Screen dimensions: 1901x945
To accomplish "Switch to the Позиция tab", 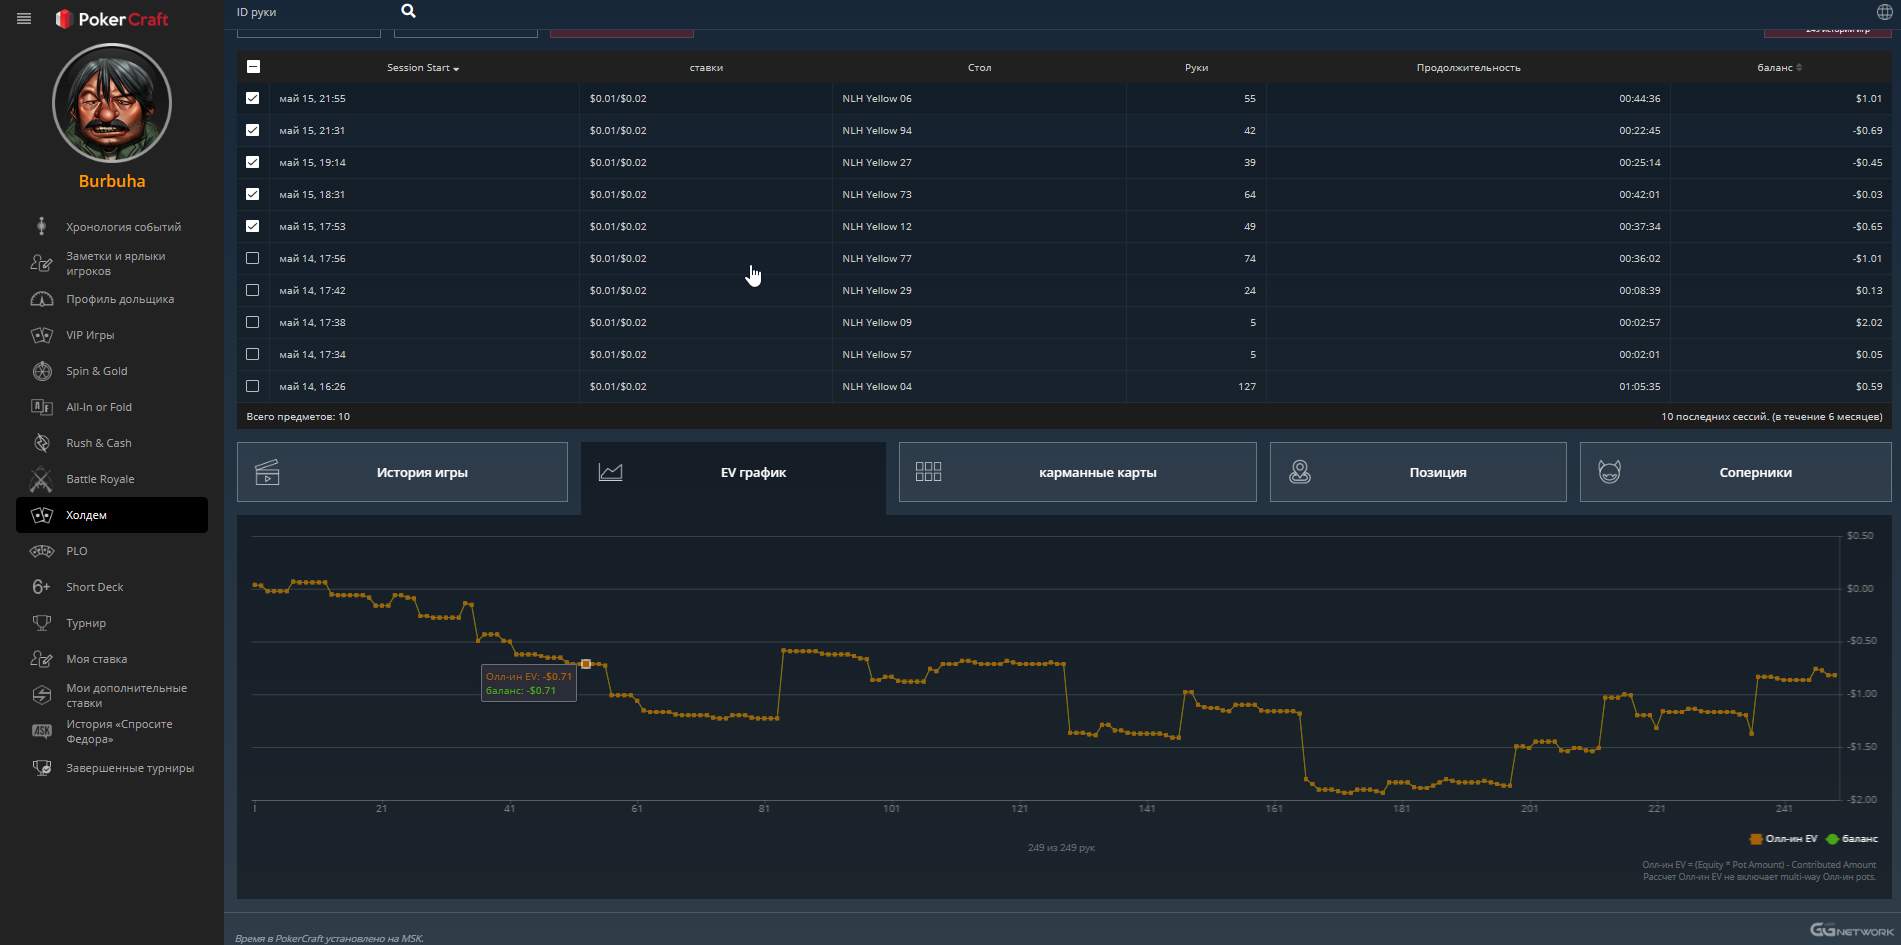I will 1418,472.
